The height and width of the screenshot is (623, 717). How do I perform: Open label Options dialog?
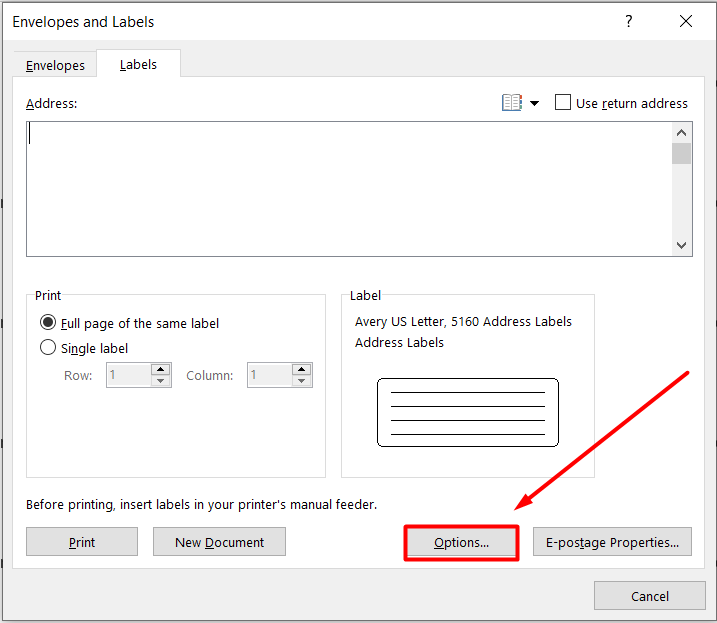tap(461, 542)
